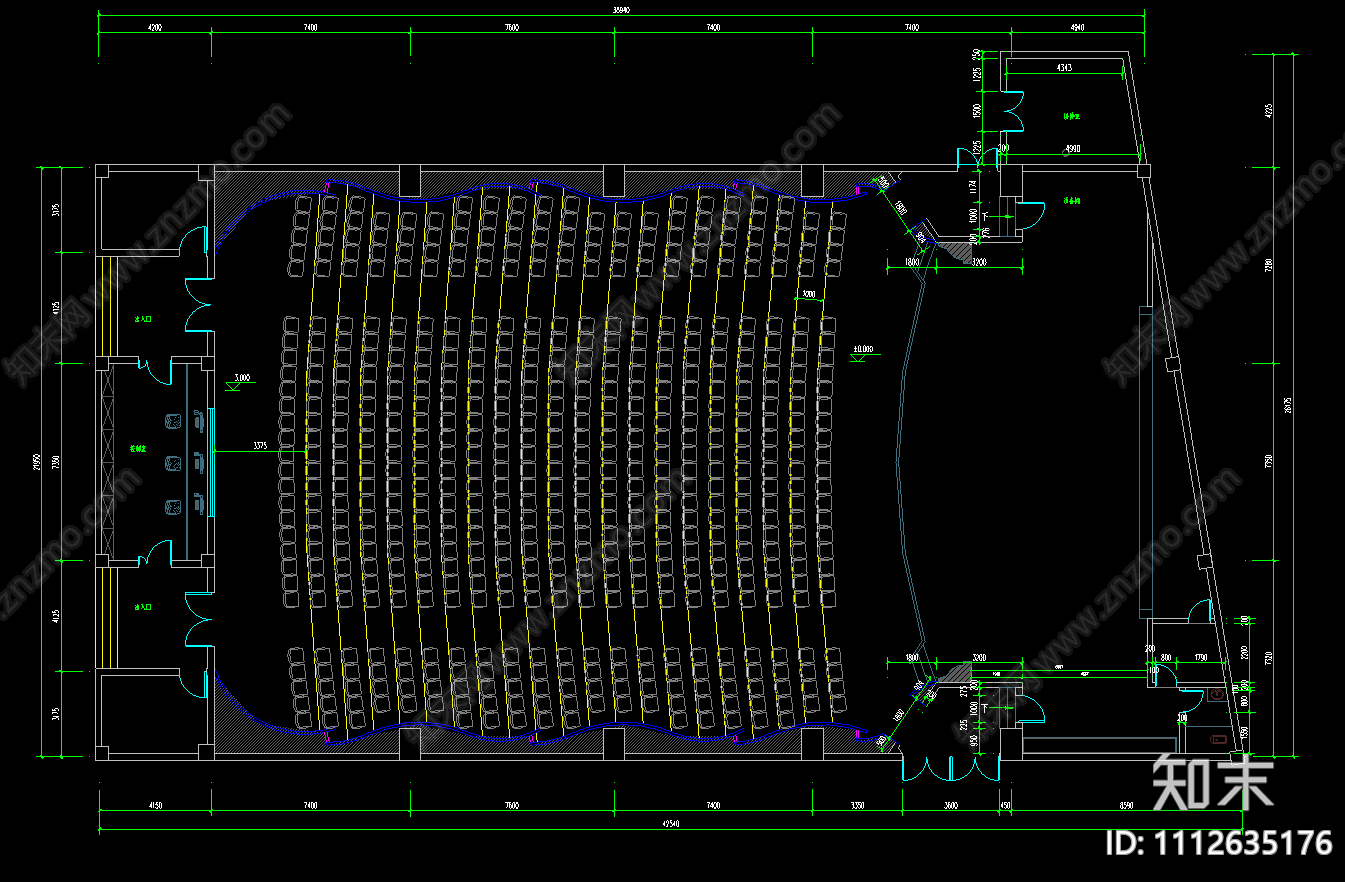Click the ±0.000 elevation label

[x=862, y=350]
